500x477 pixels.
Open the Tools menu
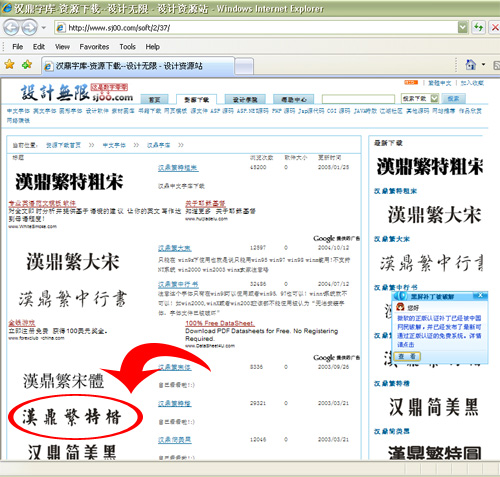(x=127, y=47)
